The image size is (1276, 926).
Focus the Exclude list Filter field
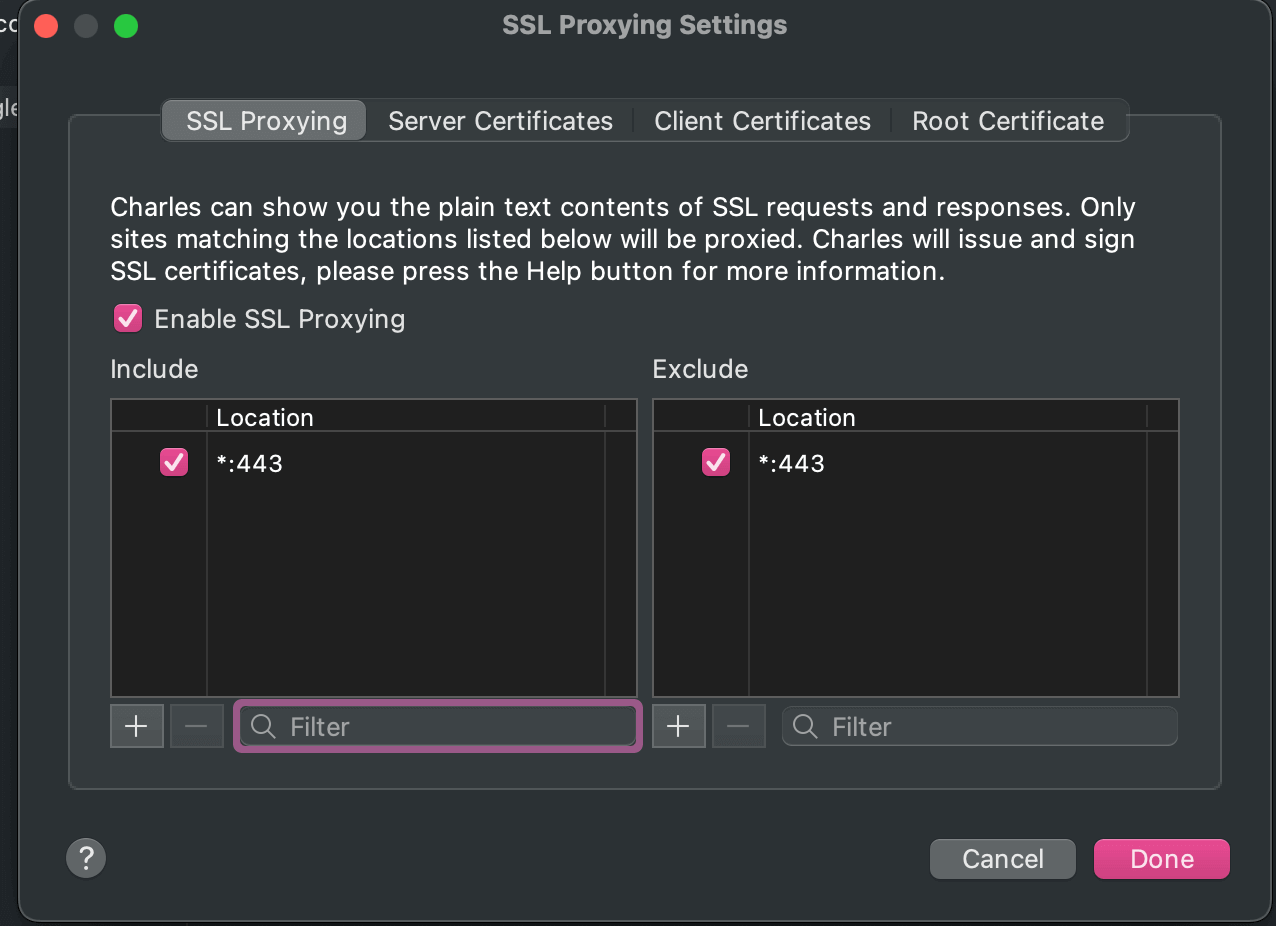point(980,727)
